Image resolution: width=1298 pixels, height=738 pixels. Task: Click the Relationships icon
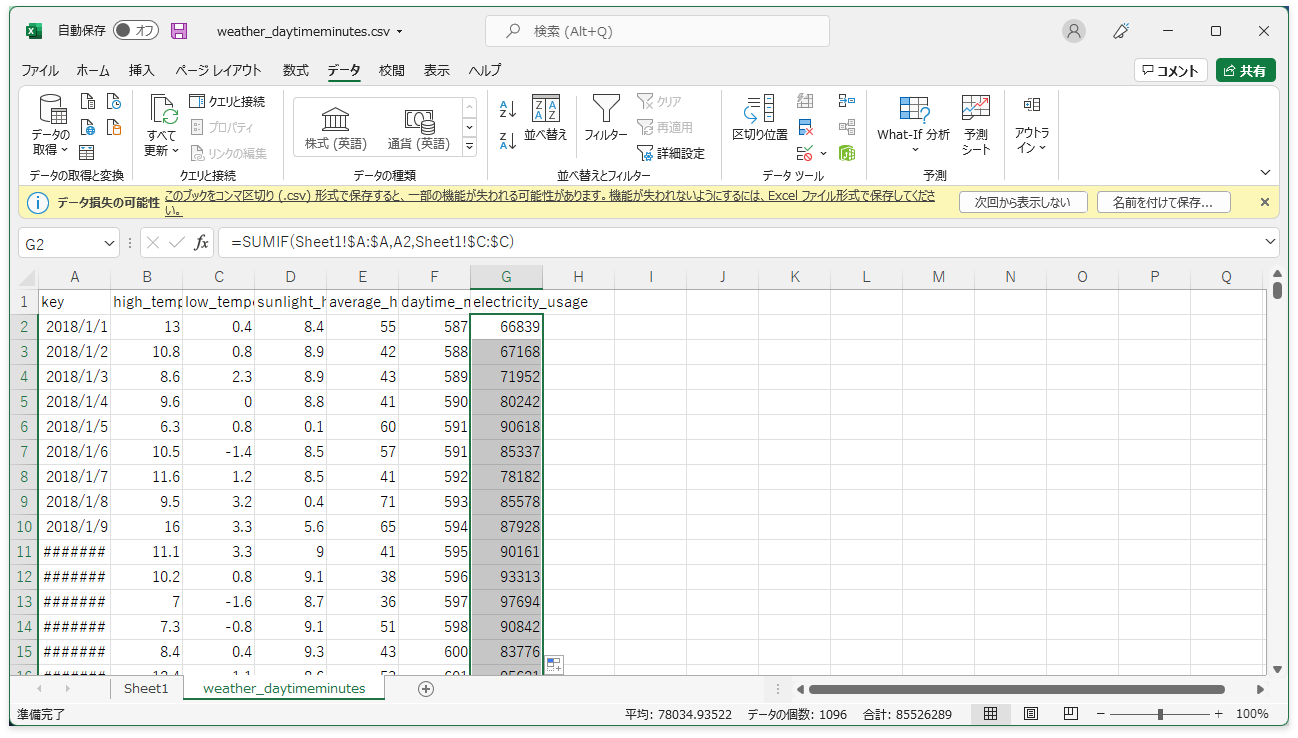847,128
